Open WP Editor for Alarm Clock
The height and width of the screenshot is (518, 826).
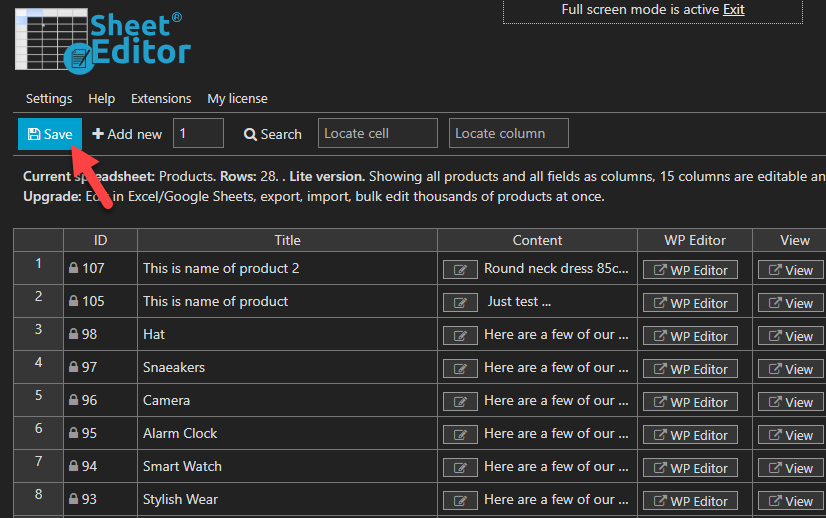click(690, 435)
